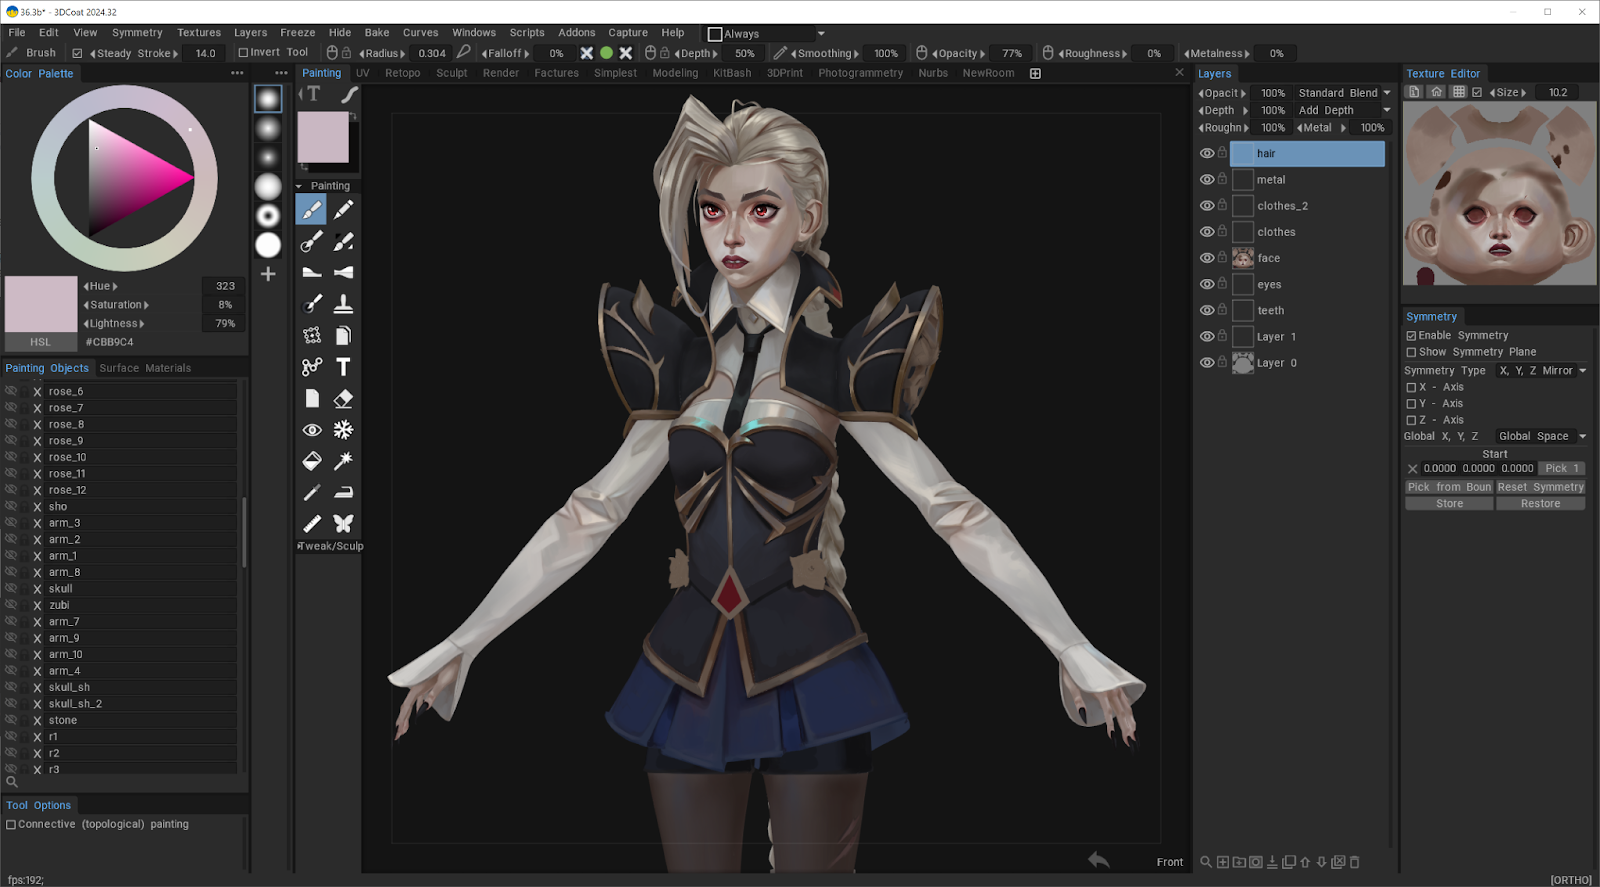Select the Text tool in Painting toolbox
Screen dimensions: 1600x887
(x=343, y=367)
